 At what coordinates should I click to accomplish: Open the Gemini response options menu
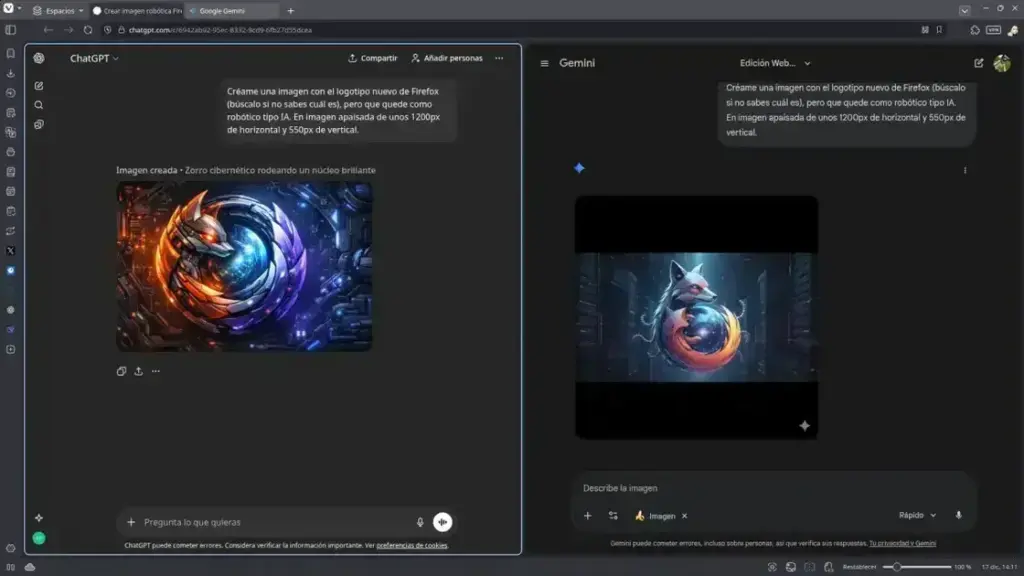coord(965,170)
